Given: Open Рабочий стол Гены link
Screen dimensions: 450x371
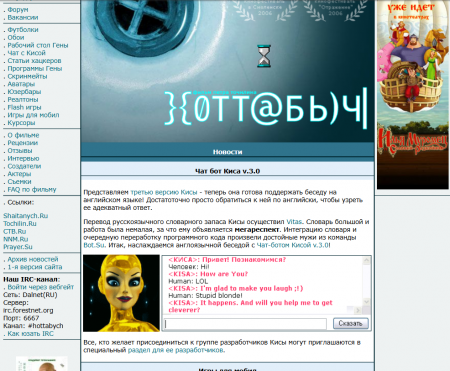Looking at the screenshot, I should click(38, 45).
